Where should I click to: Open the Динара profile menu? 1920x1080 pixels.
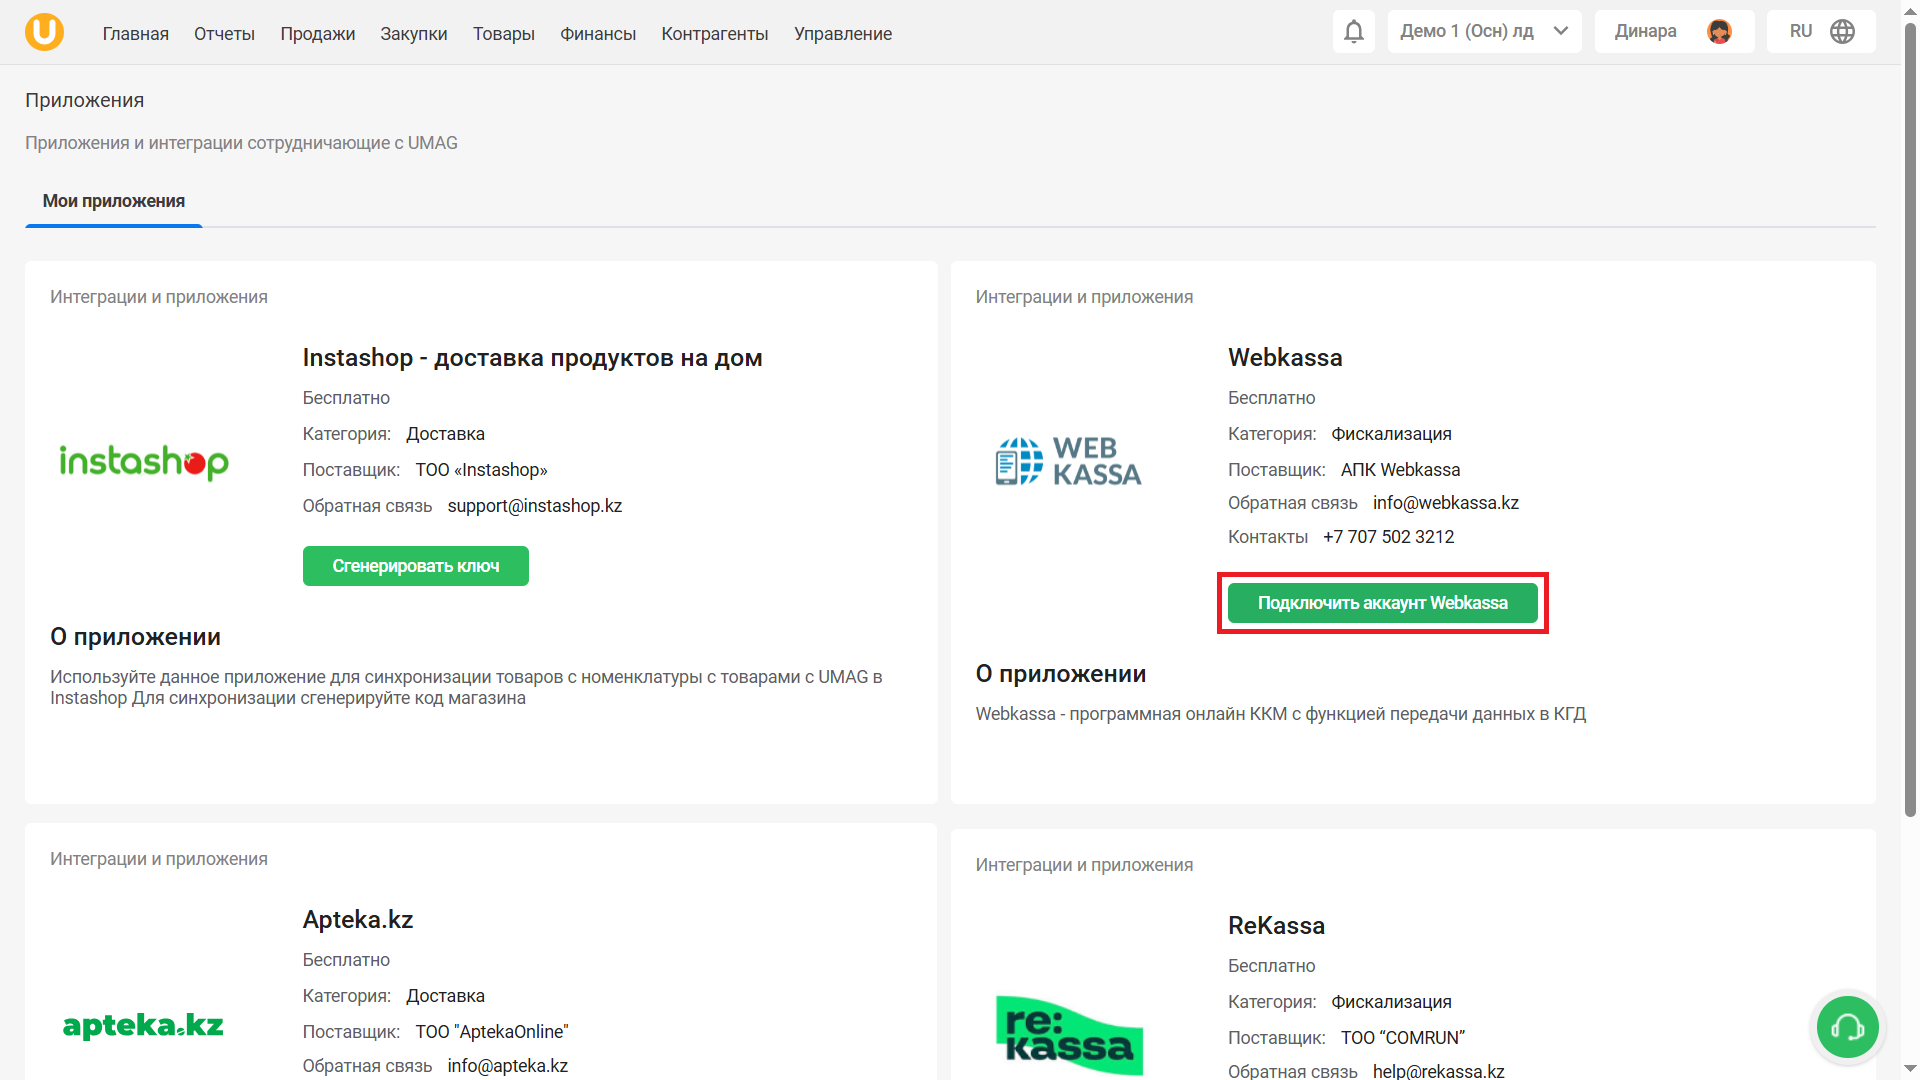pyautogui.click(x=1646, y=32)
